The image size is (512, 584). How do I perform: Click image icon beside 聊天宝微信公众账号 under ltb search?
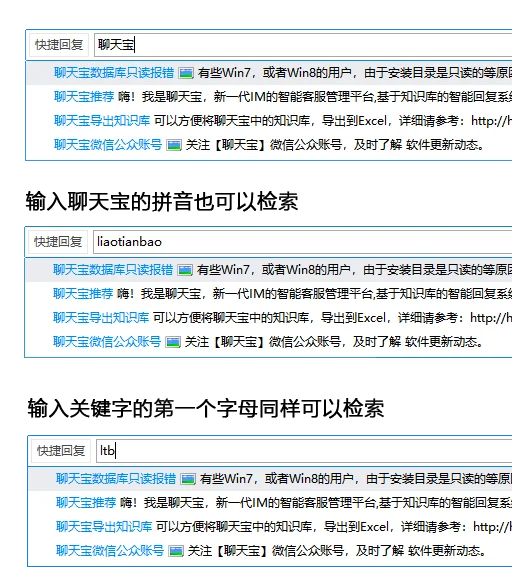point(176,551)
